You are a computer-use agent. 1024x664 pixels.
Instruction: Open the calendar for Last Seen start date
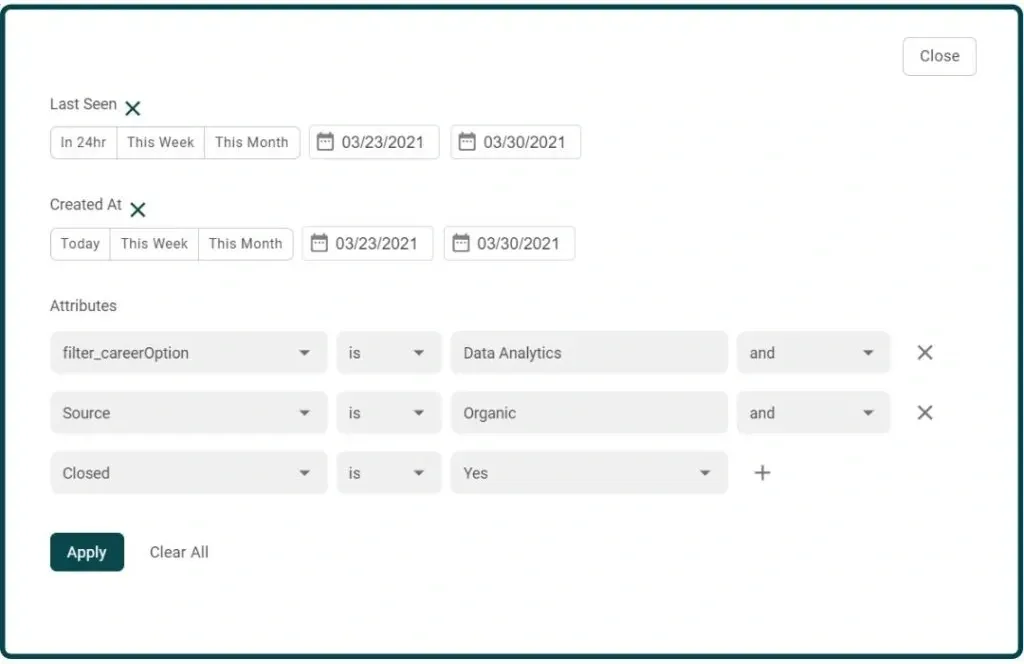tap(325, 142)
